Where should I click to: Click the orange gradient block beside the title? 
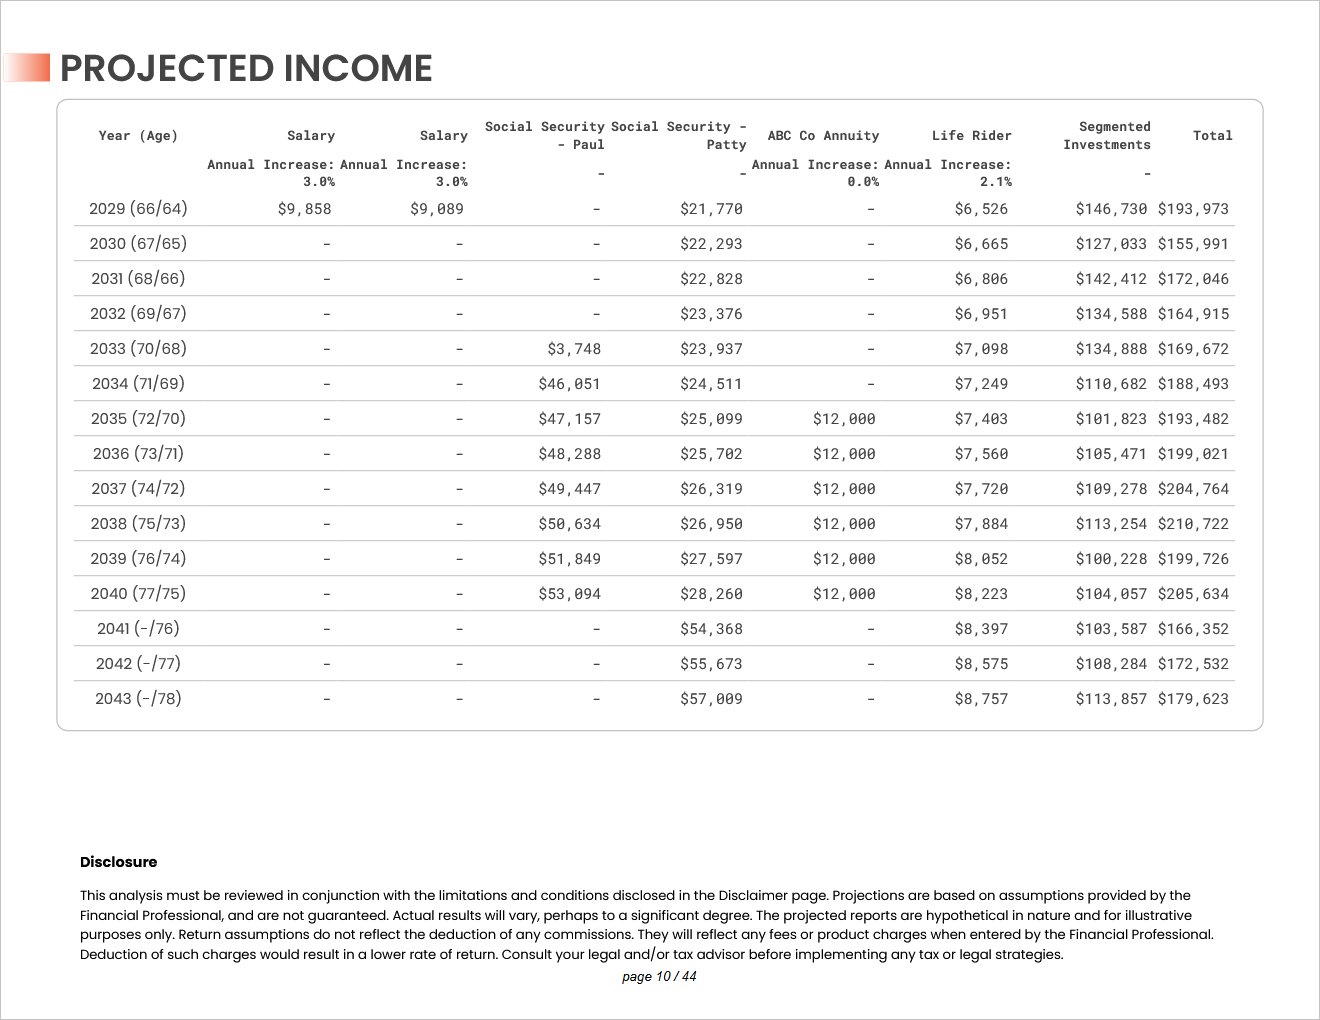click(x=28, y=68)
